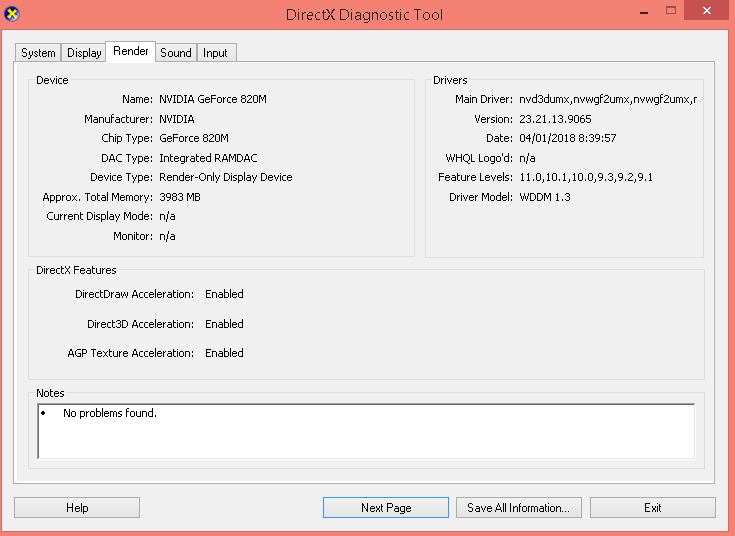Screen dimensions: 735x536
Task: Close the DirectX Diagnostic Tool window
Action: pyautogui.click(x=706, y=10)
